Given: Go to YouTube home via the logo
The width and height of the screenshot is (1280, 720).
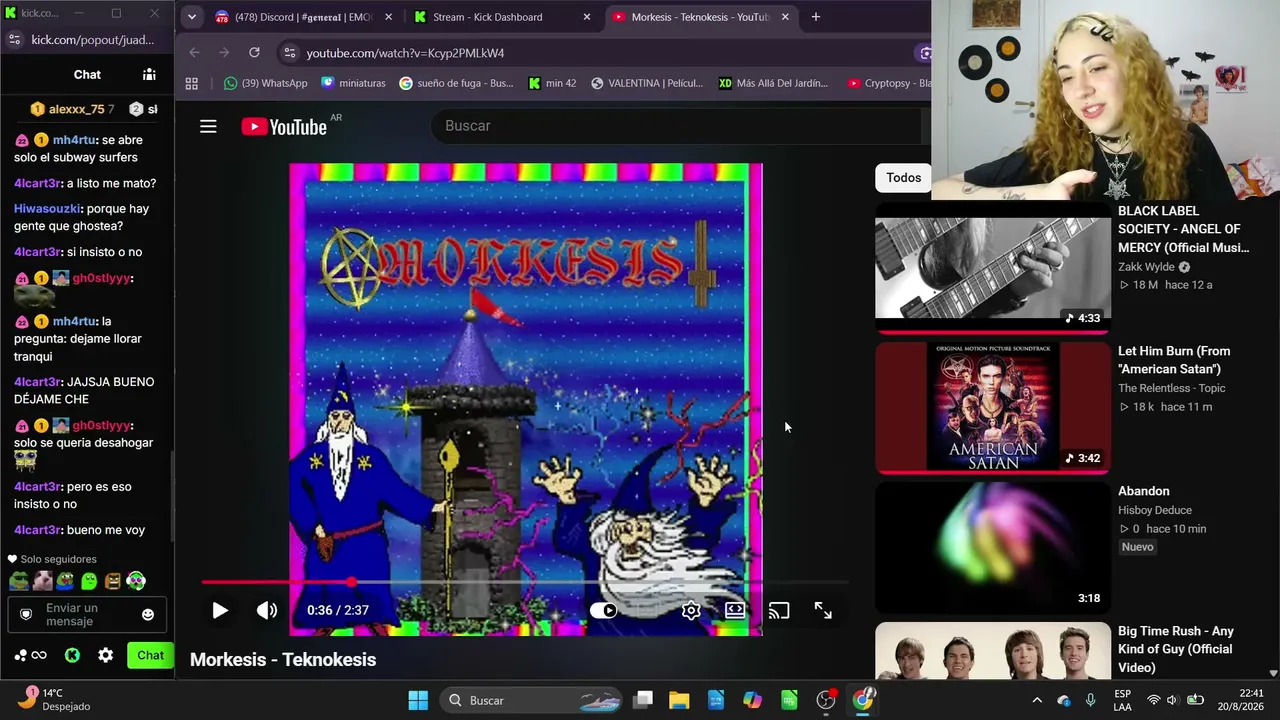Looking at the screenshot, I should point(284,126).
